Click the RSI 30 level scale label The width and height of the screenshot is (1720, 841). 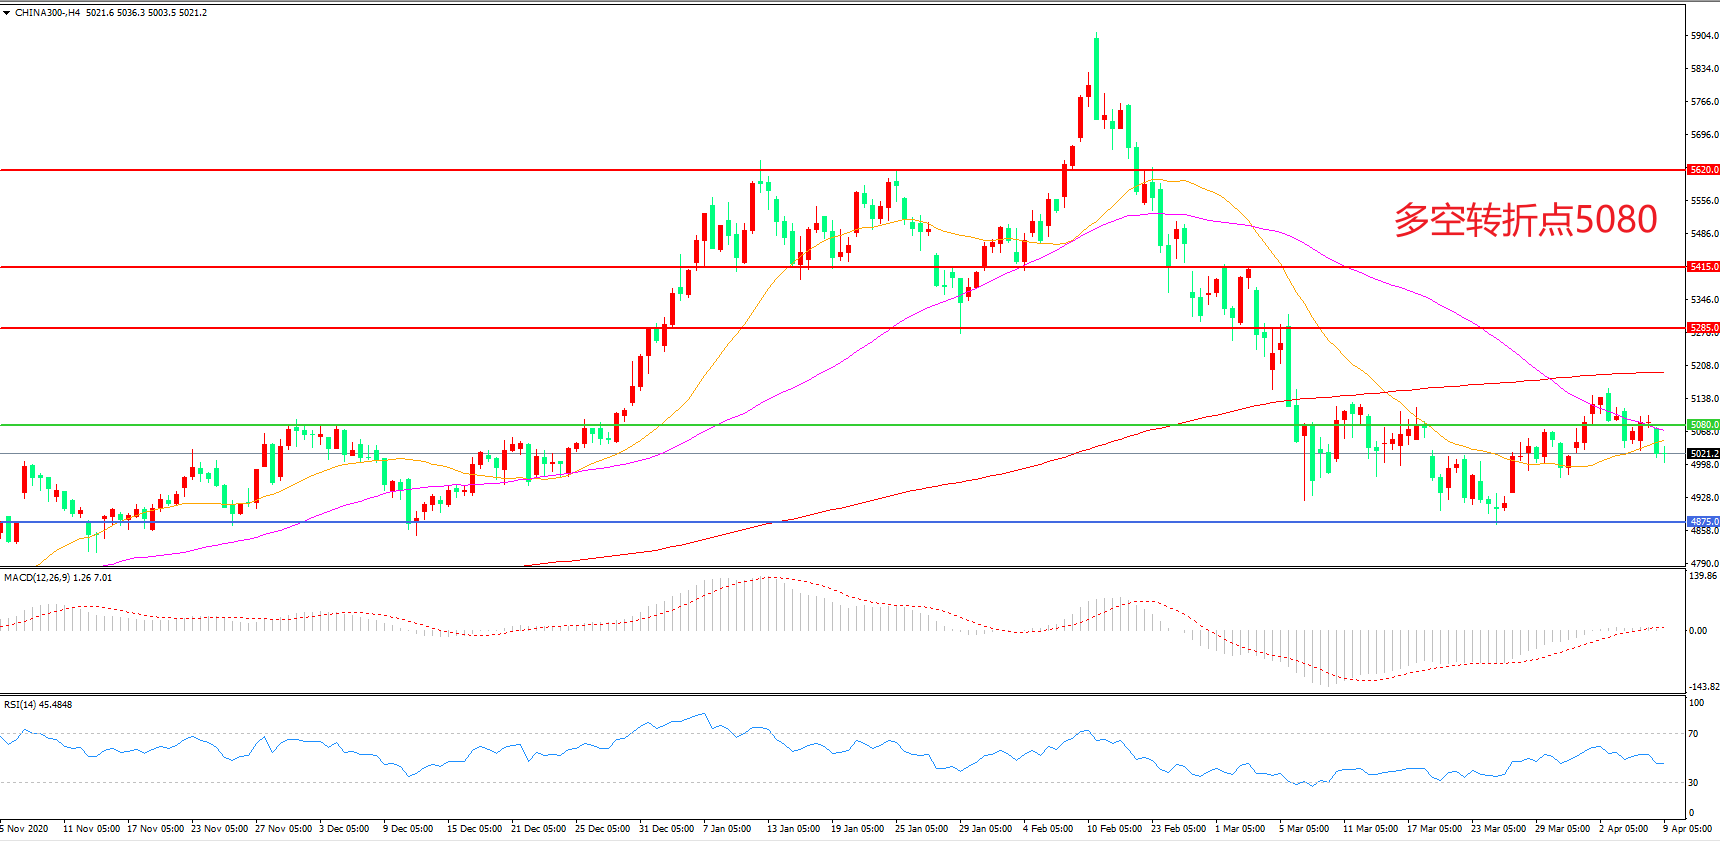point(1693,783)
